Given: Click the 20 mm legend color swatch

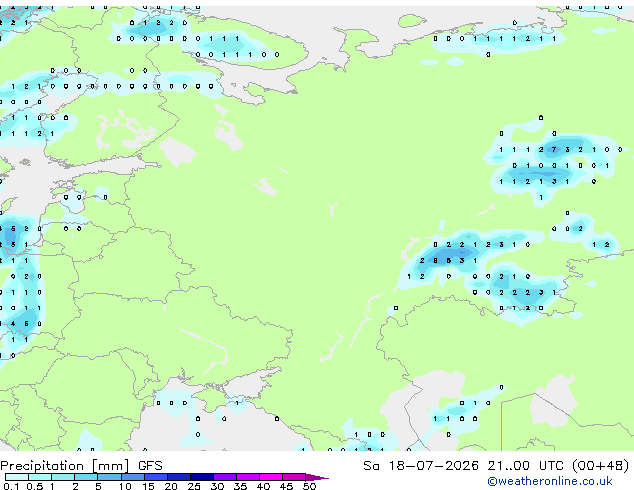Looking at the screenshot, I should (178, 477).
